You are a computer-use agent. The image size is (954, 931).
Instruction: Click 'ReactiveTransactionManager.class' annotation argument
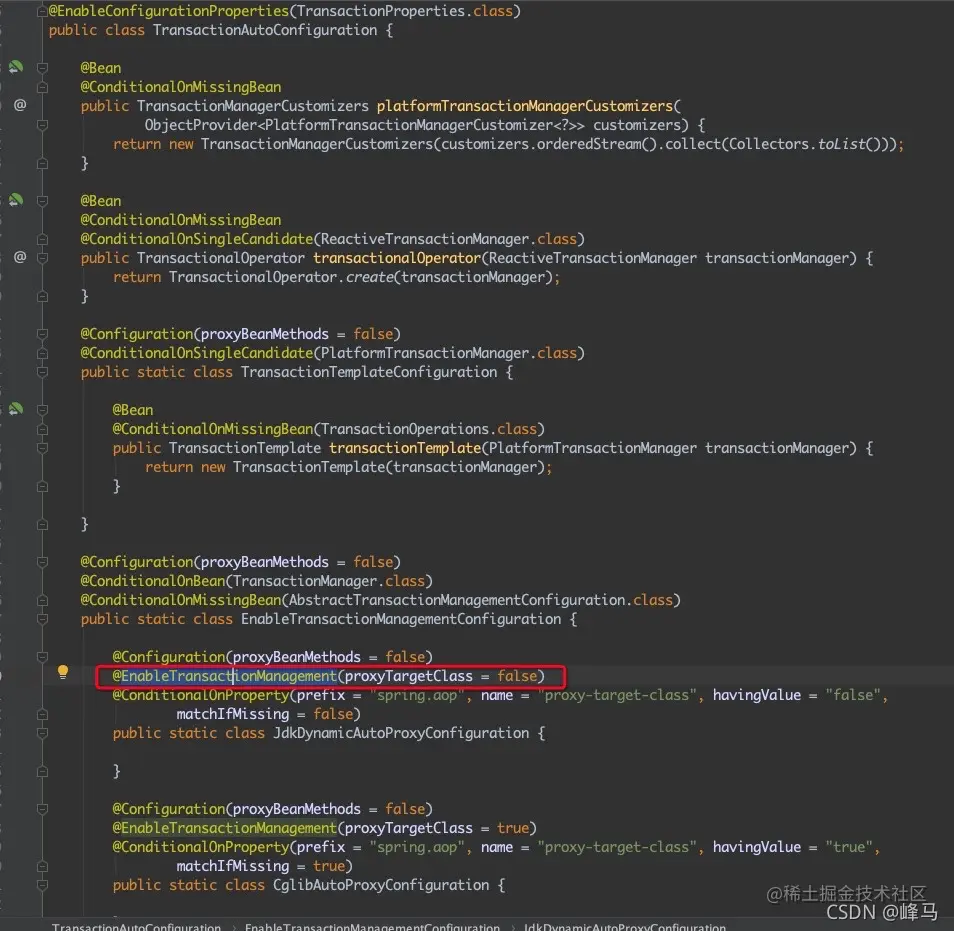[x=448, y=239]
